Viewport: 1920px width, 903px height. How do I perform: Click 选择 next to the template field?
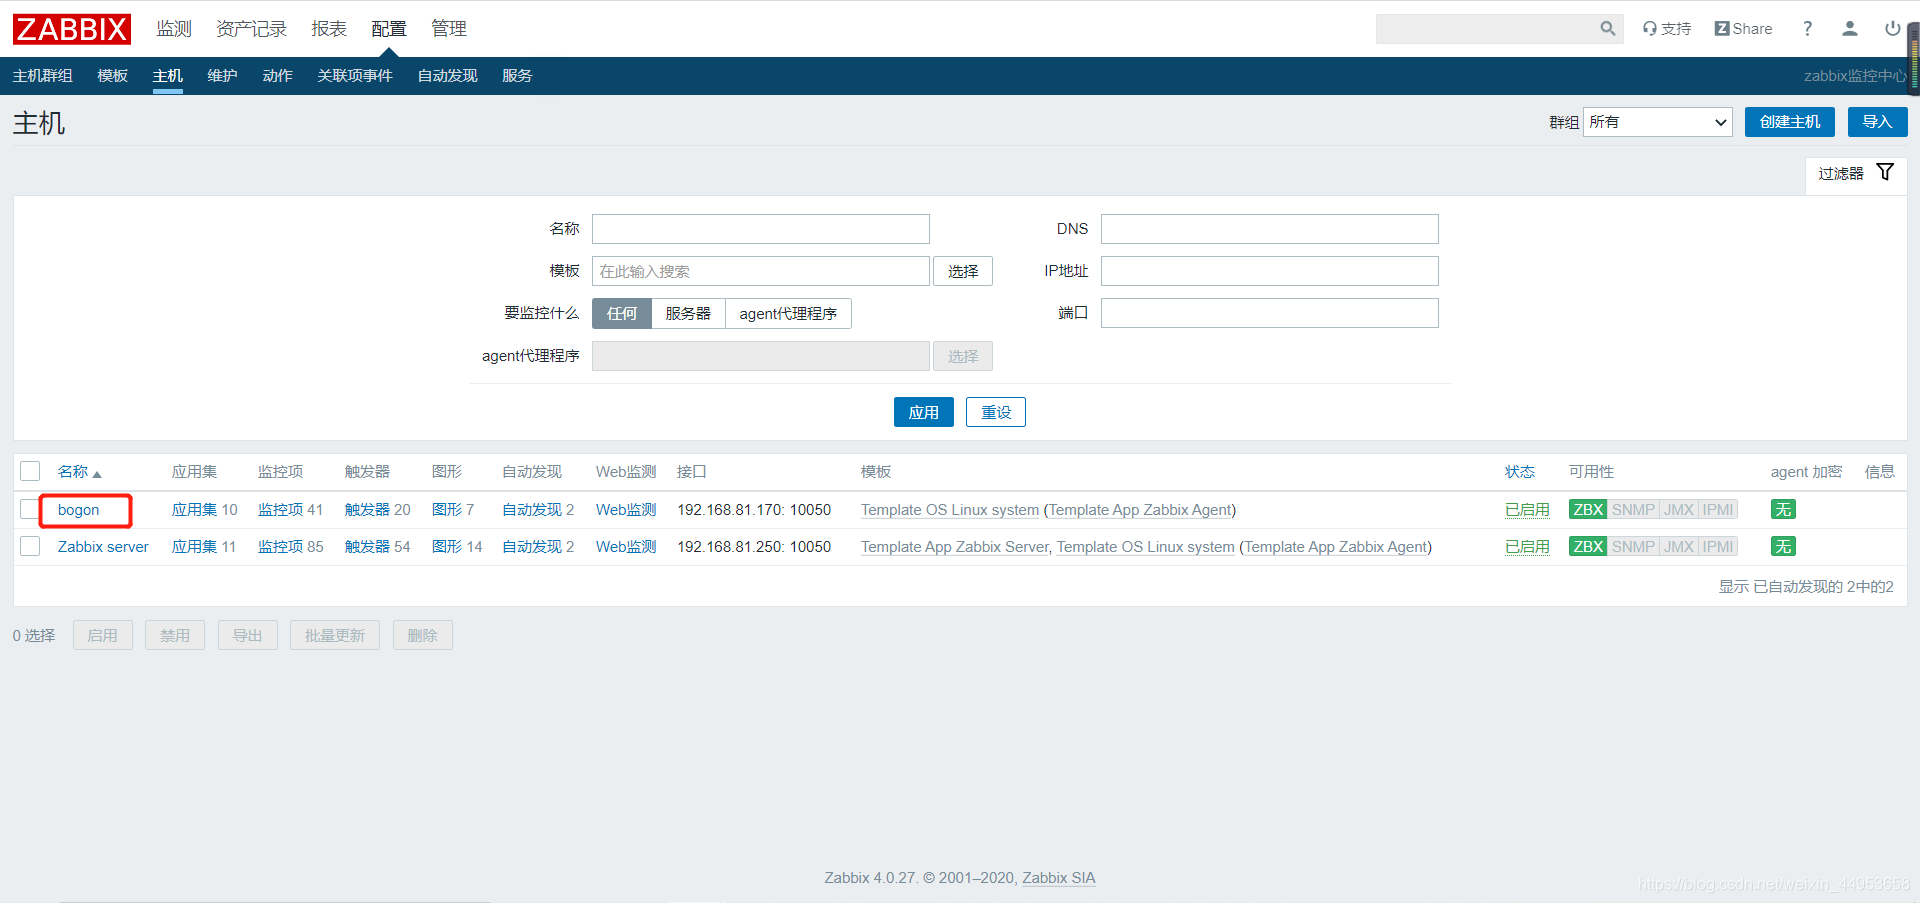coord(963,271)
